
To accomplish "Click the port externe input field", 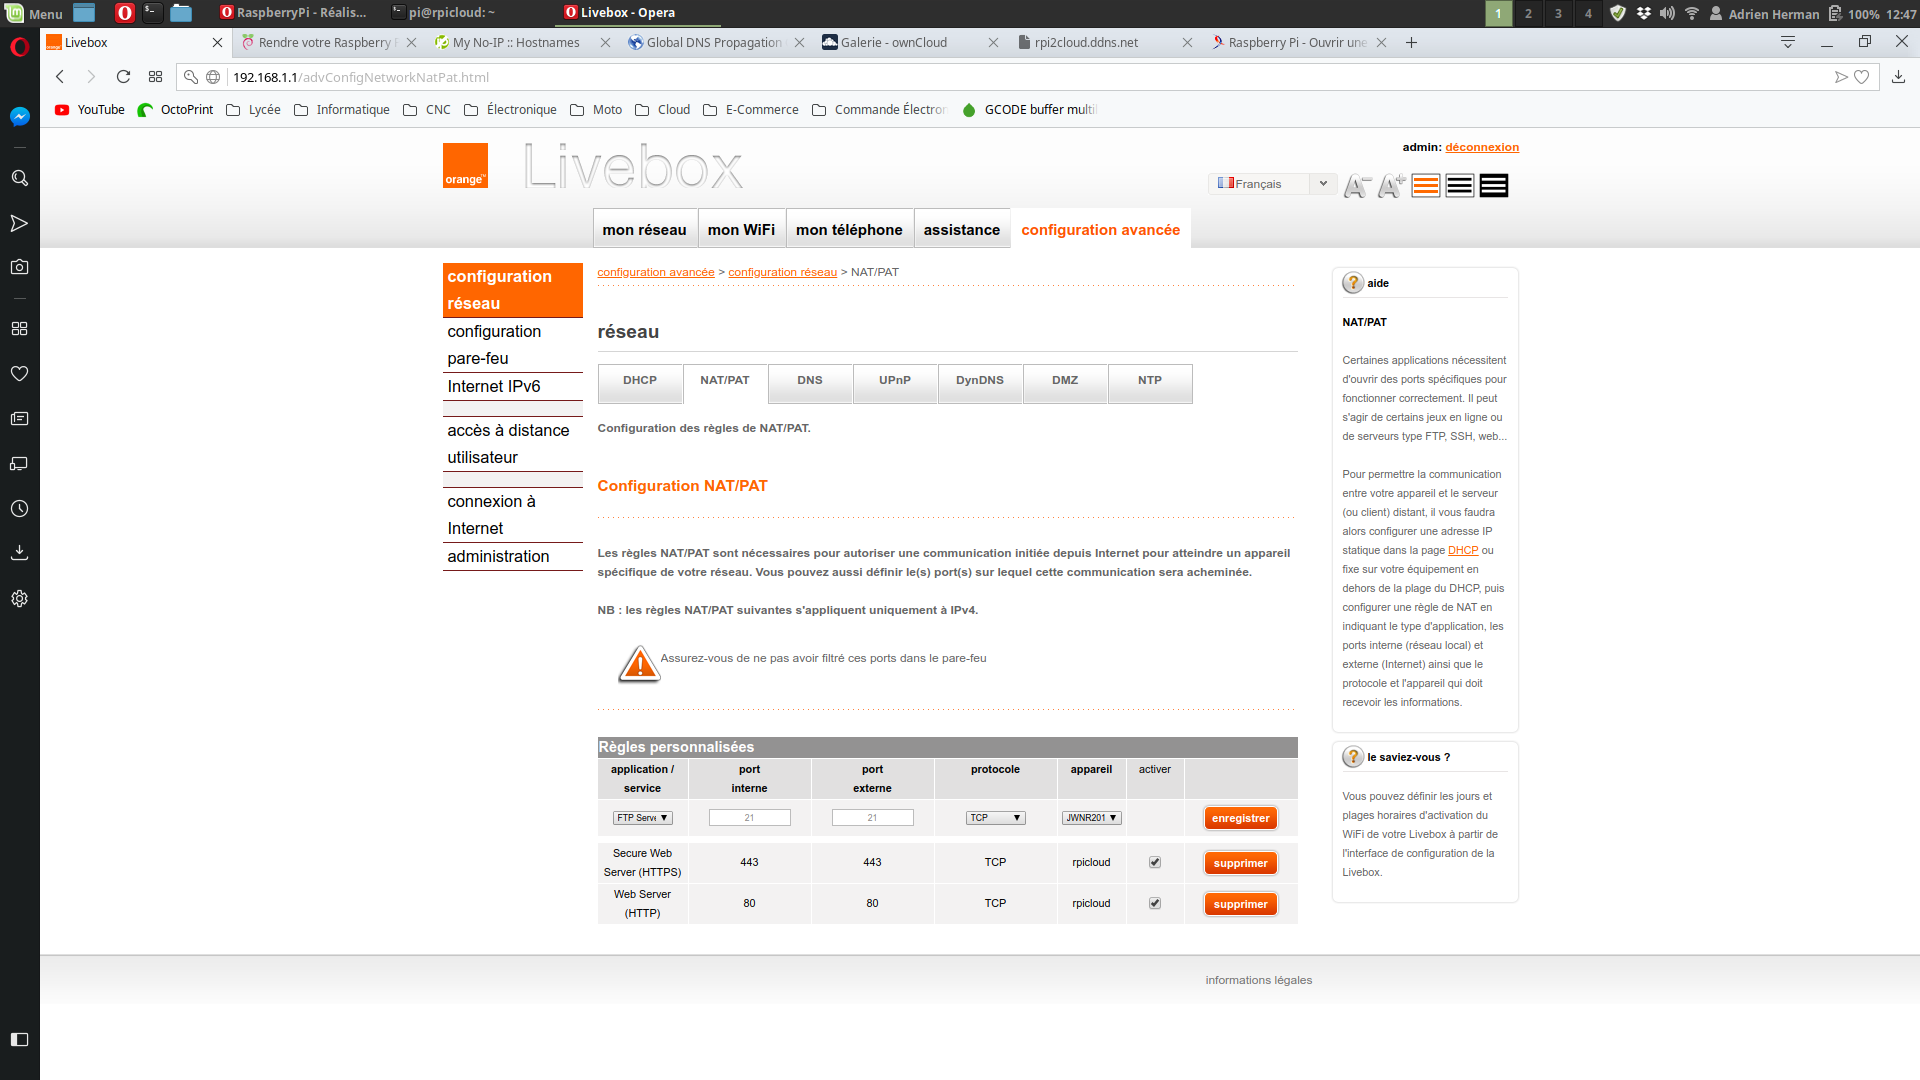I will (x=872, y=818).
